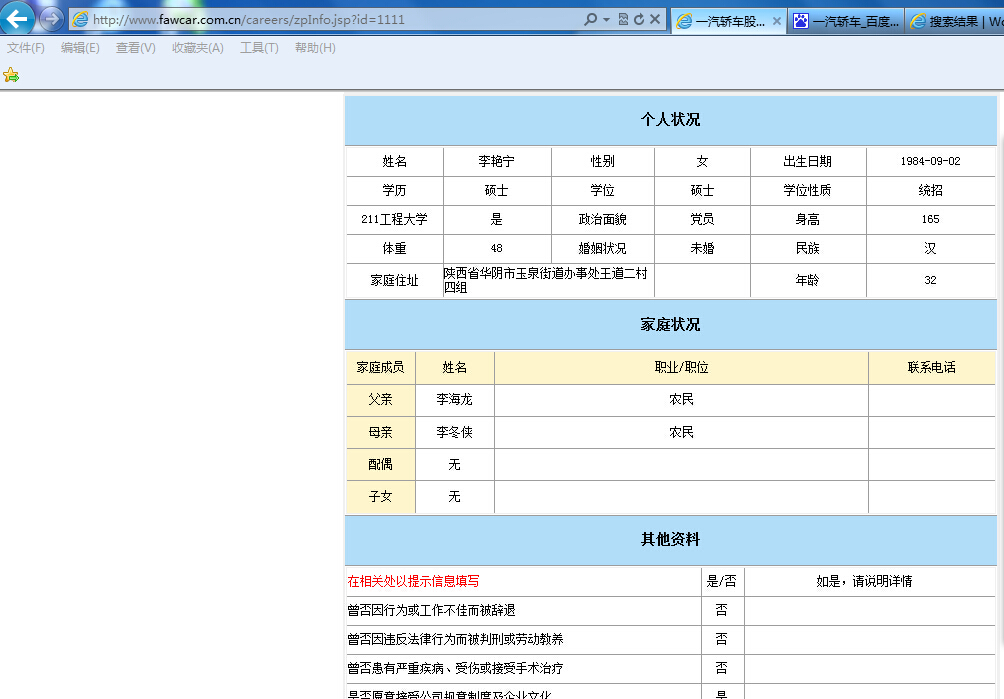Click the 家庭状况 section header
This screenshot has height=699, width=1004.
pos(670,325)
